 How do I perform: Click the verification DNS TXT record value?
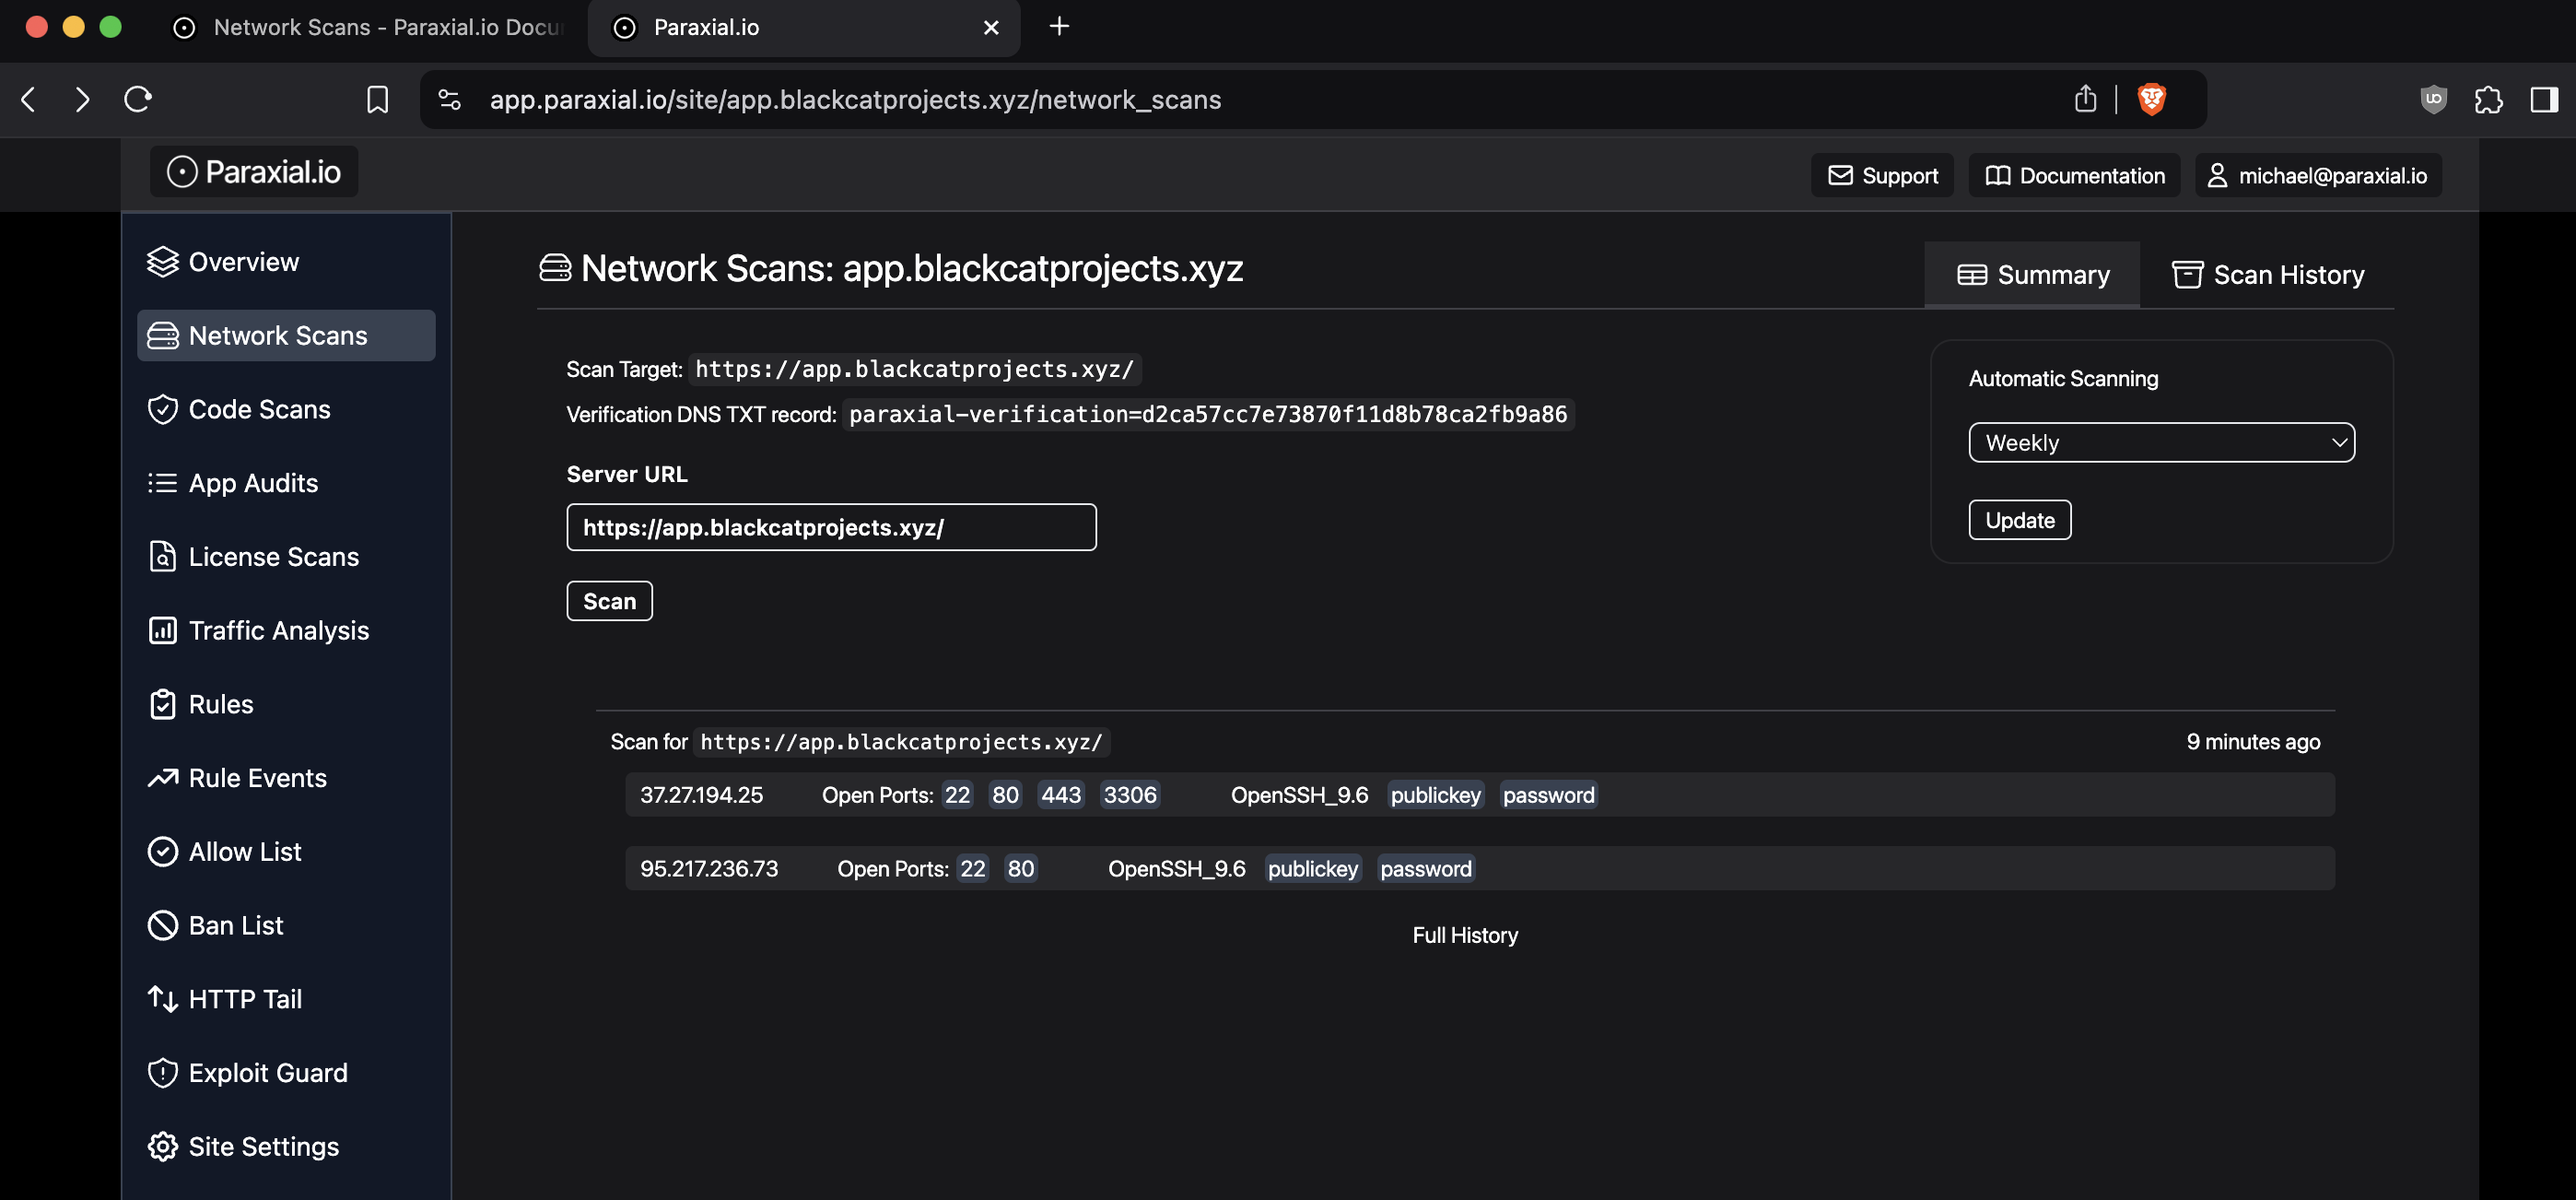click(1208, 414)
